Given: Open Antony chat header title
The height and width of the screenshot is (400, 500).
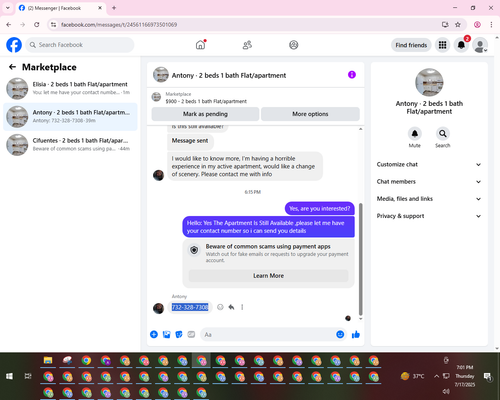Looking at the screenshot, I should coord(229,75).
